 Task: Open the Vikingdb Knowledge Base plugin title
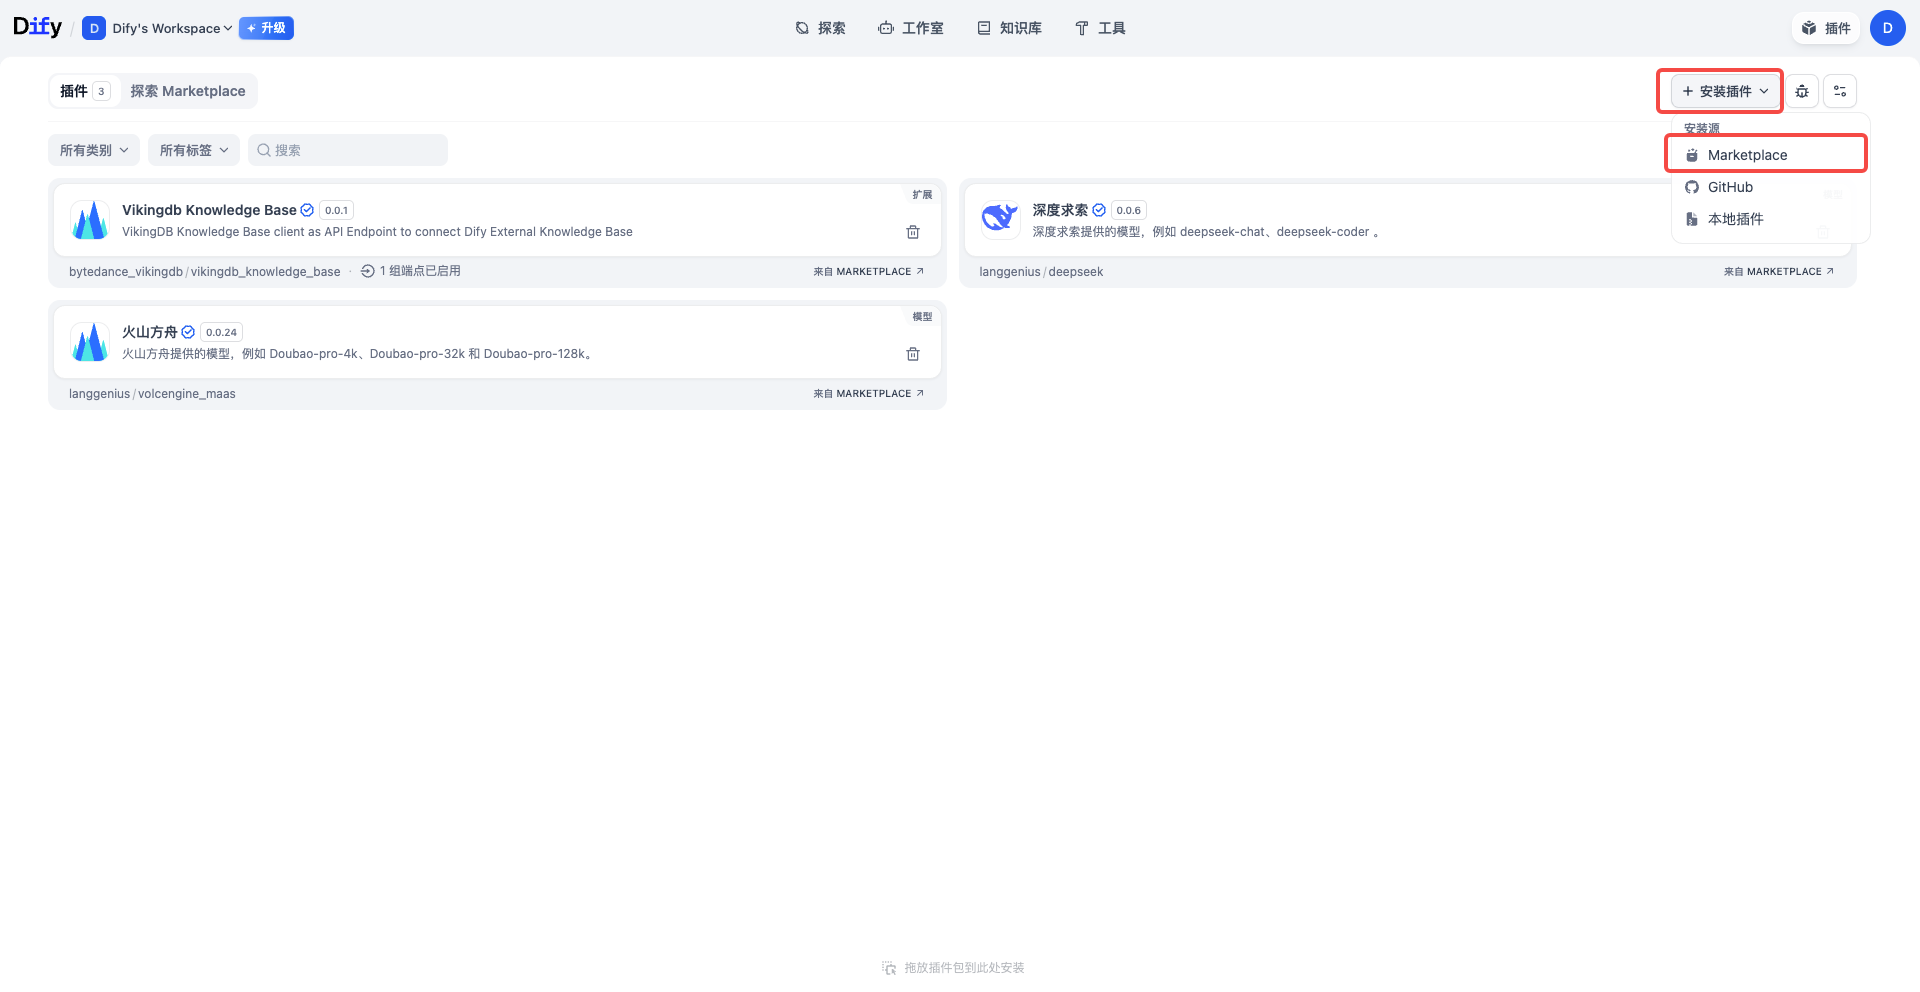pyautogui.click(x=209, y=210)
